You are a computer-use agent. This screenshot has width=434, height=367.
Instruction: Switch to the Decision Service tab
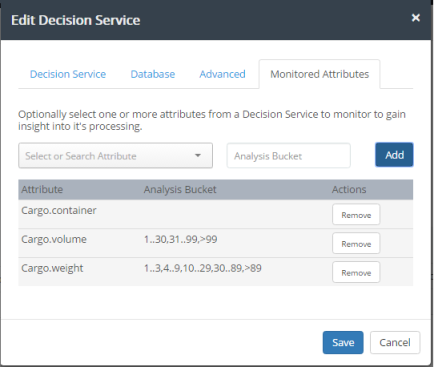68,74
